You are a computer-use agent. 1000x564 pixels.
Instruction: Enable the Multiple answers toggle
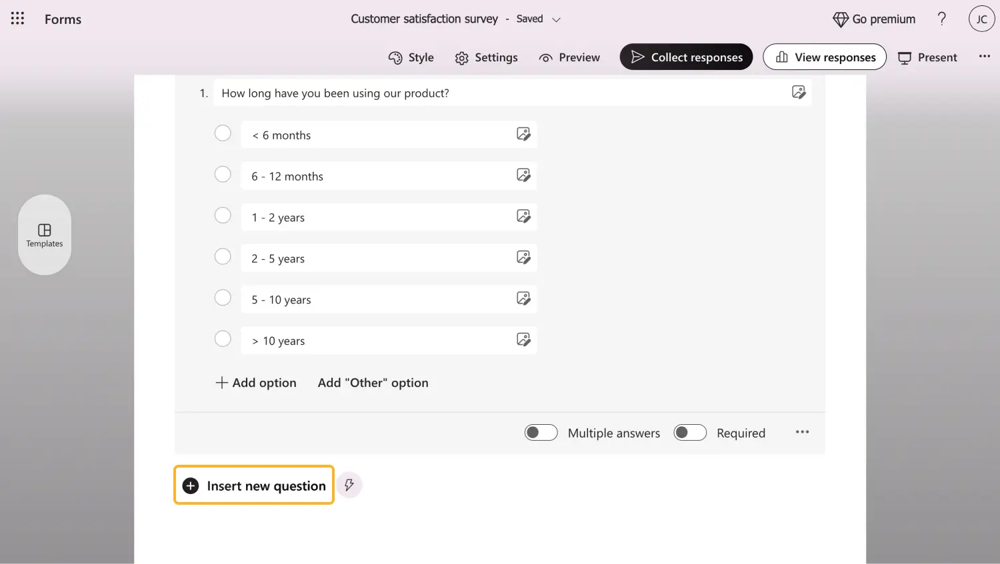click(541, 433)
